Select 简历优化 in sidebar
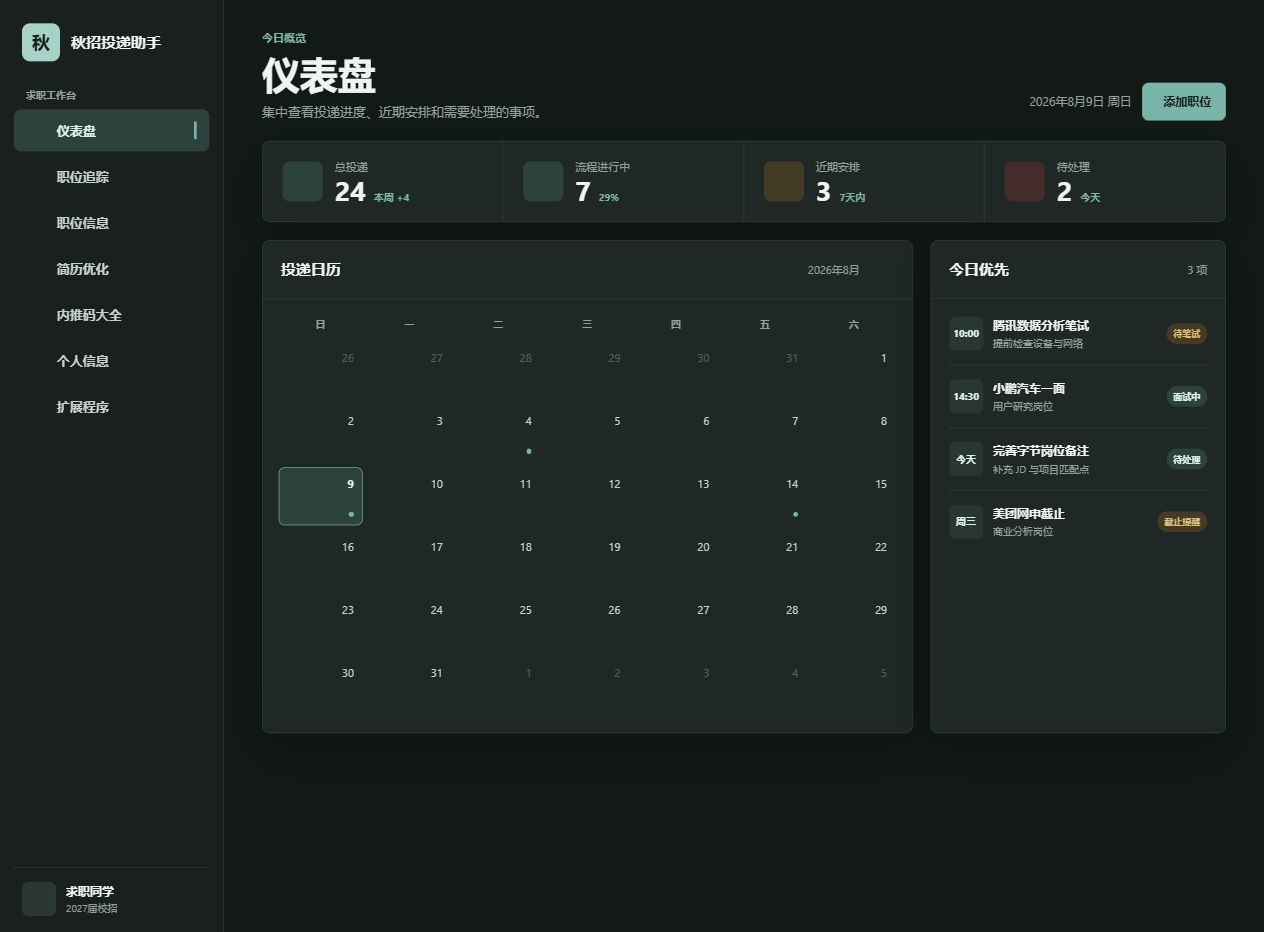 pyautogui.click(x=111, y=269)
